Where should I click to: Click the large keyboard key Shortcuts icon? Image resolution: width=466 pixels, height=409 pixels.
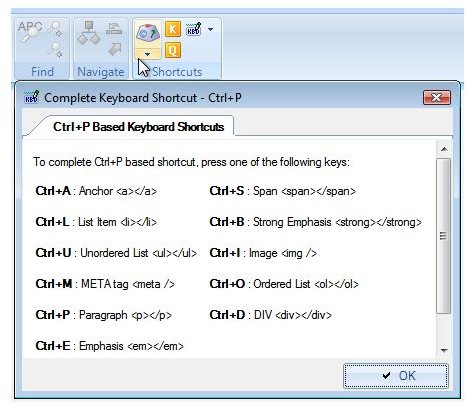point(148,34)
